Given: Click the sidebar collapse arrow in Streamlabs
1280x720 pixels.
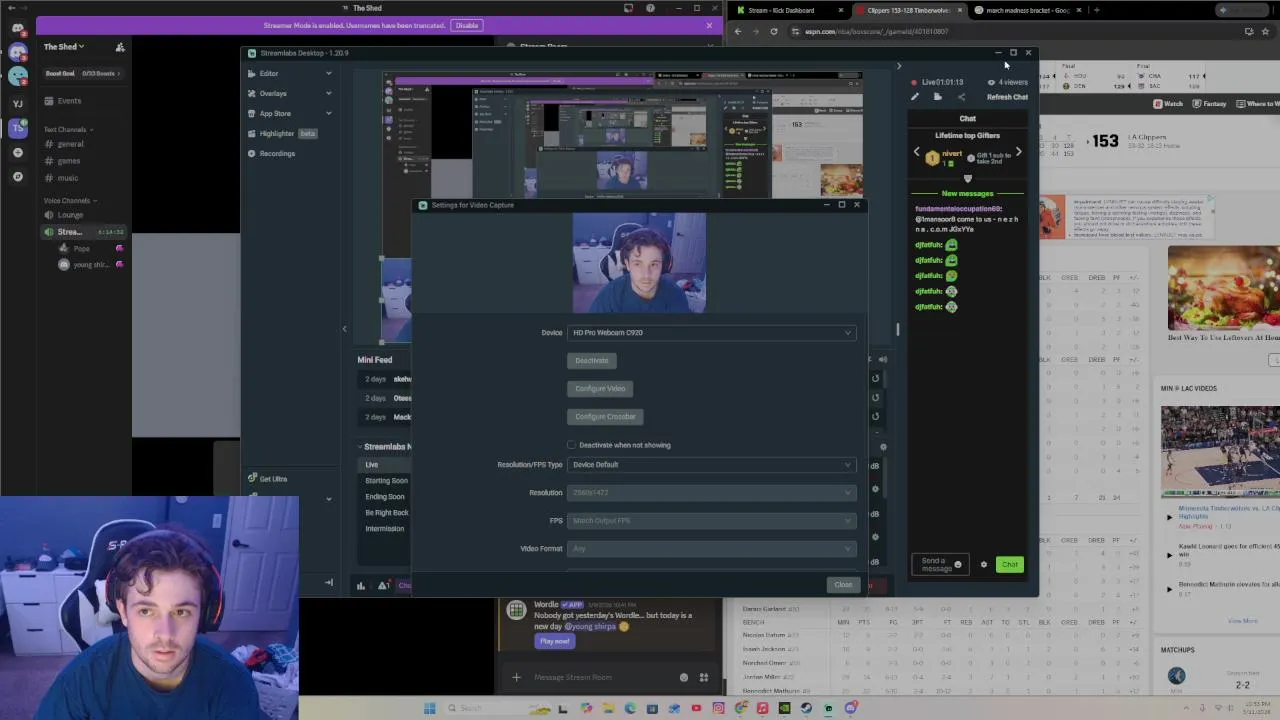Looking at the screenshot, I should tap(328, 582).
